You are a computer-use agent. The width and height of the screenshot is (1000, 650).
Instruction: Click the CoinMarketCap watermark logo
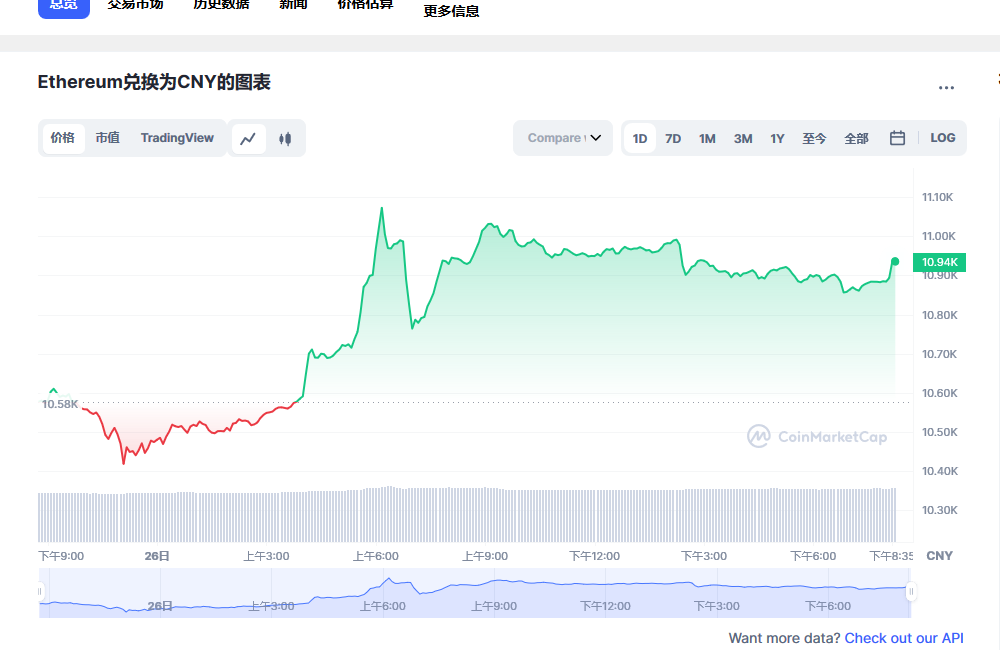pyautogui.click(x=817, y=437)
